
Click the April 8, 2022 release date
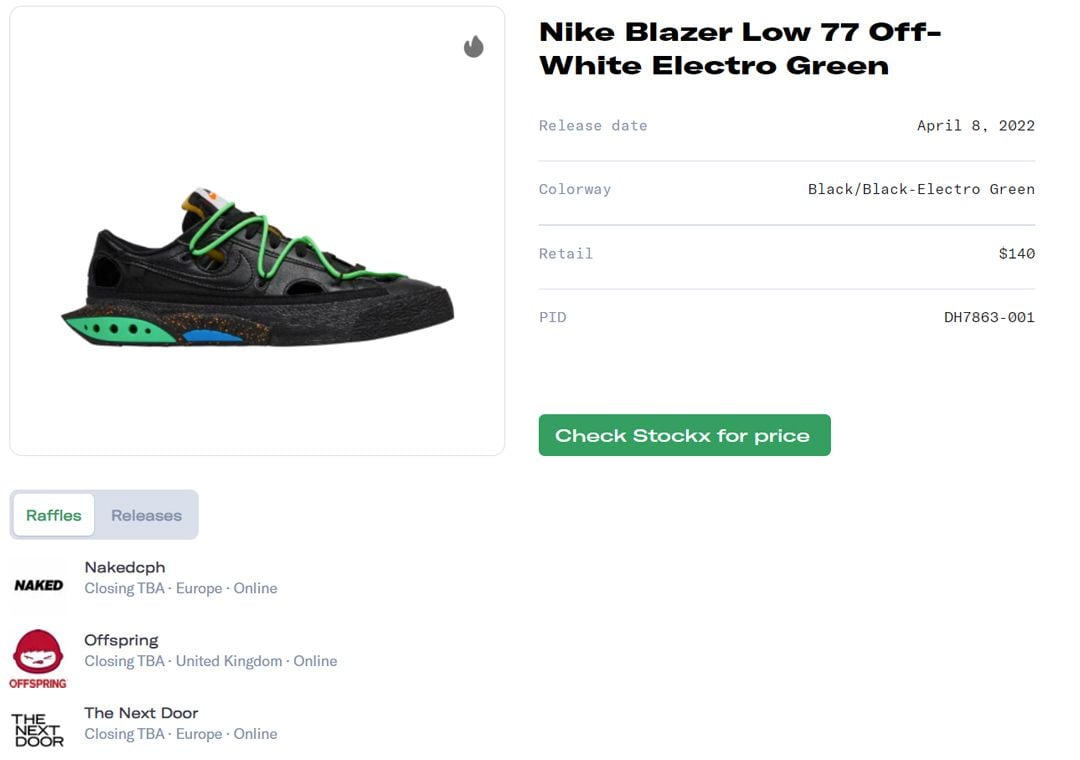975,125
